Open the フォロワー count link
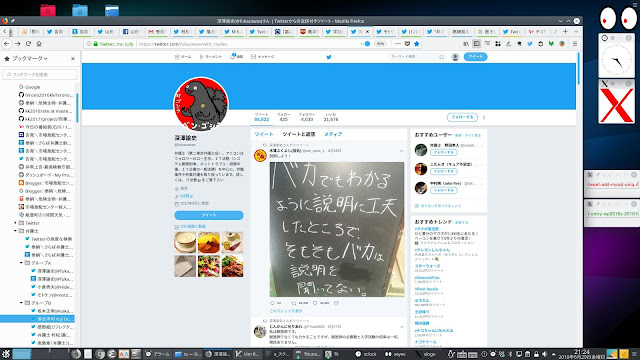This screenshot has width=640, height=360. 307,117
